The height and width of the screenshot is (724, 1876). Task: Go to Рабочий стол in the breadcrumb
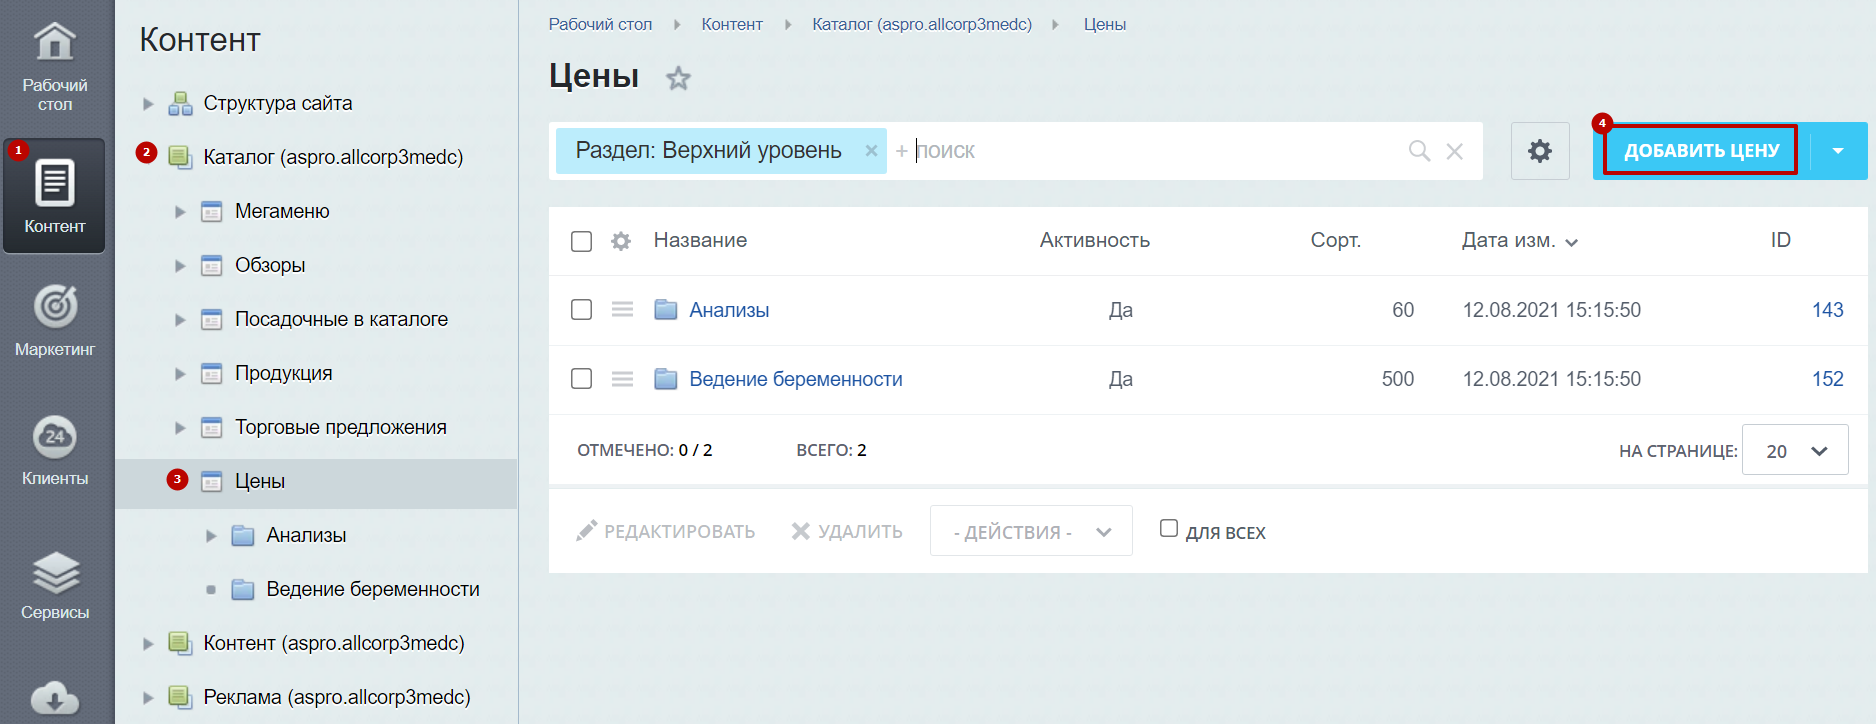coord(600,24)
